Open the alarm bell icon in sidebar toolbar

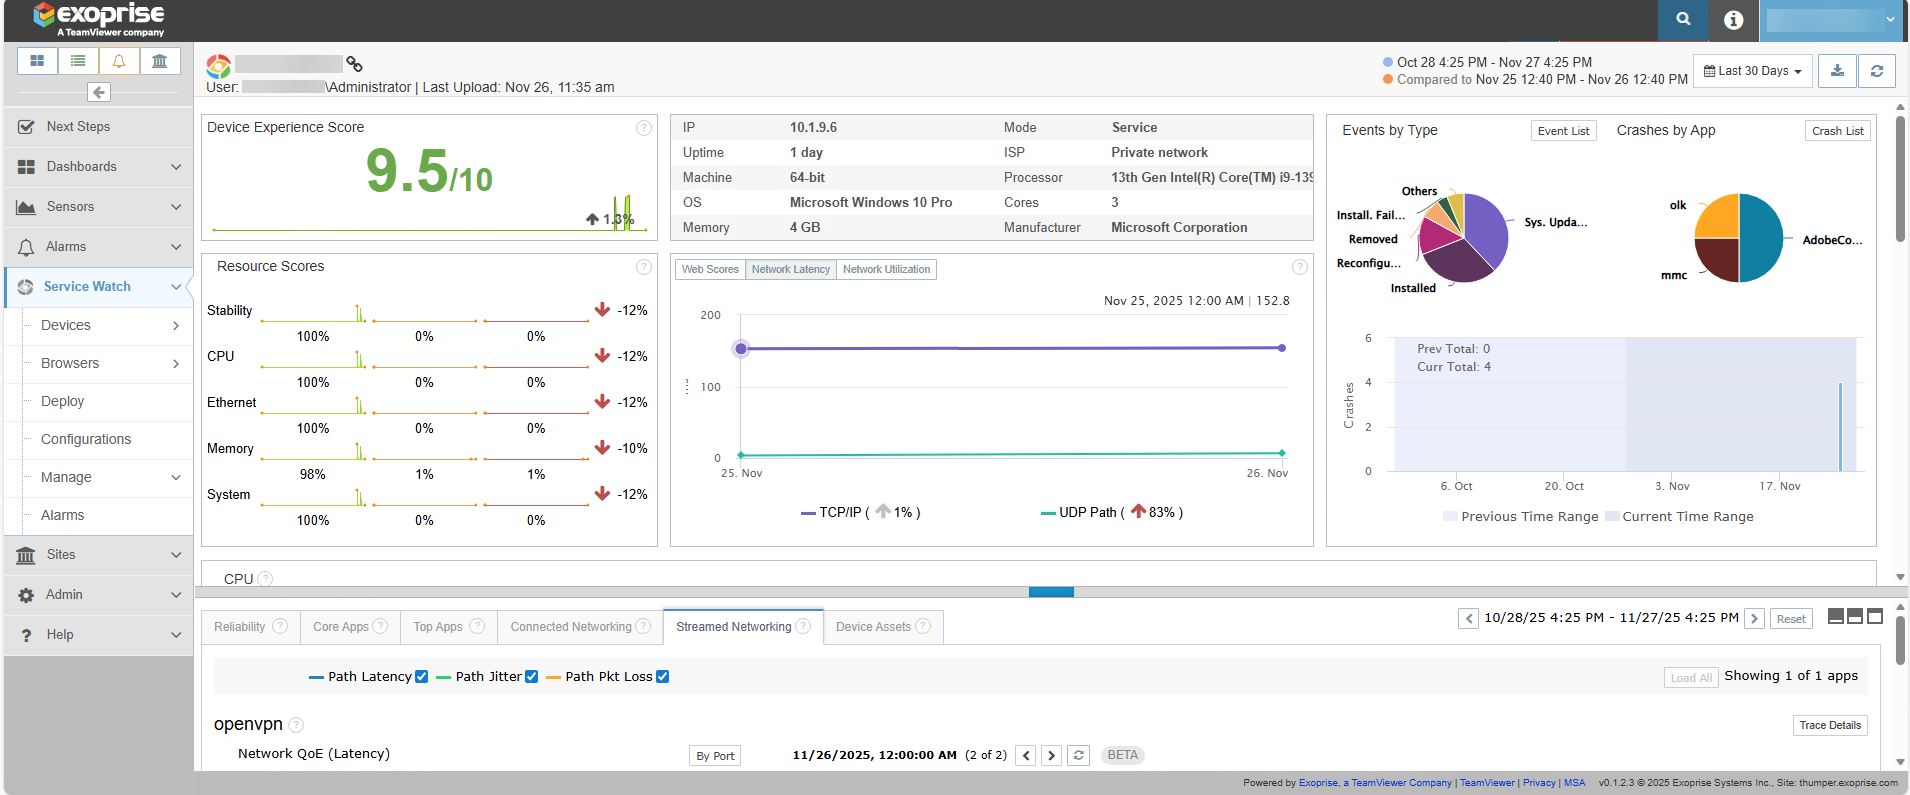[119, 61]
